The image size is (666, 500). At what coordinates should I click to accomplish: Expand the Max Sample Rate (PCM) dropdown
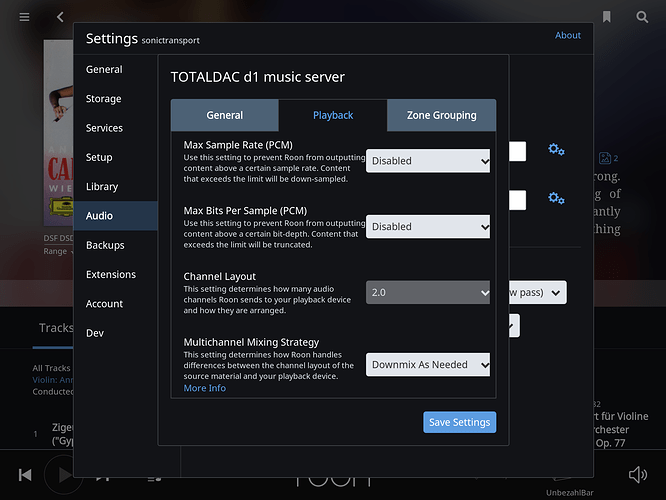point(428,161)
